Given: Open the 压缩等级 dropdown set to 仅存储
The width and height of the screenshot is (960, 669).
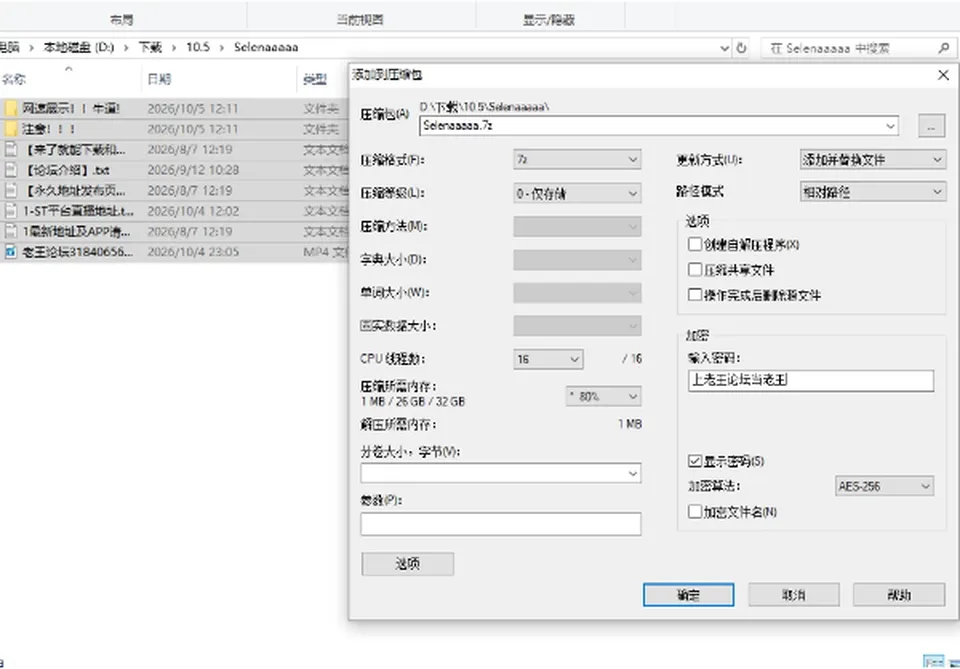Looking at the screenshot, I should point(577,193).
